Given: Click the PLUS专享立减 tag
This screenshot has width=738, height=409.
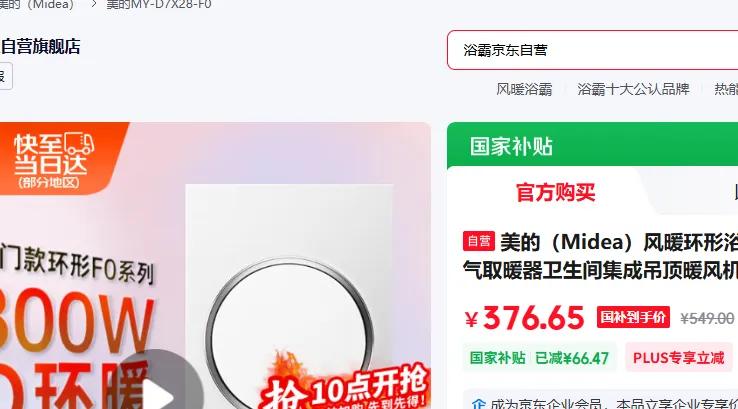Looking at the screenshot, I should (x=678, y=358).
